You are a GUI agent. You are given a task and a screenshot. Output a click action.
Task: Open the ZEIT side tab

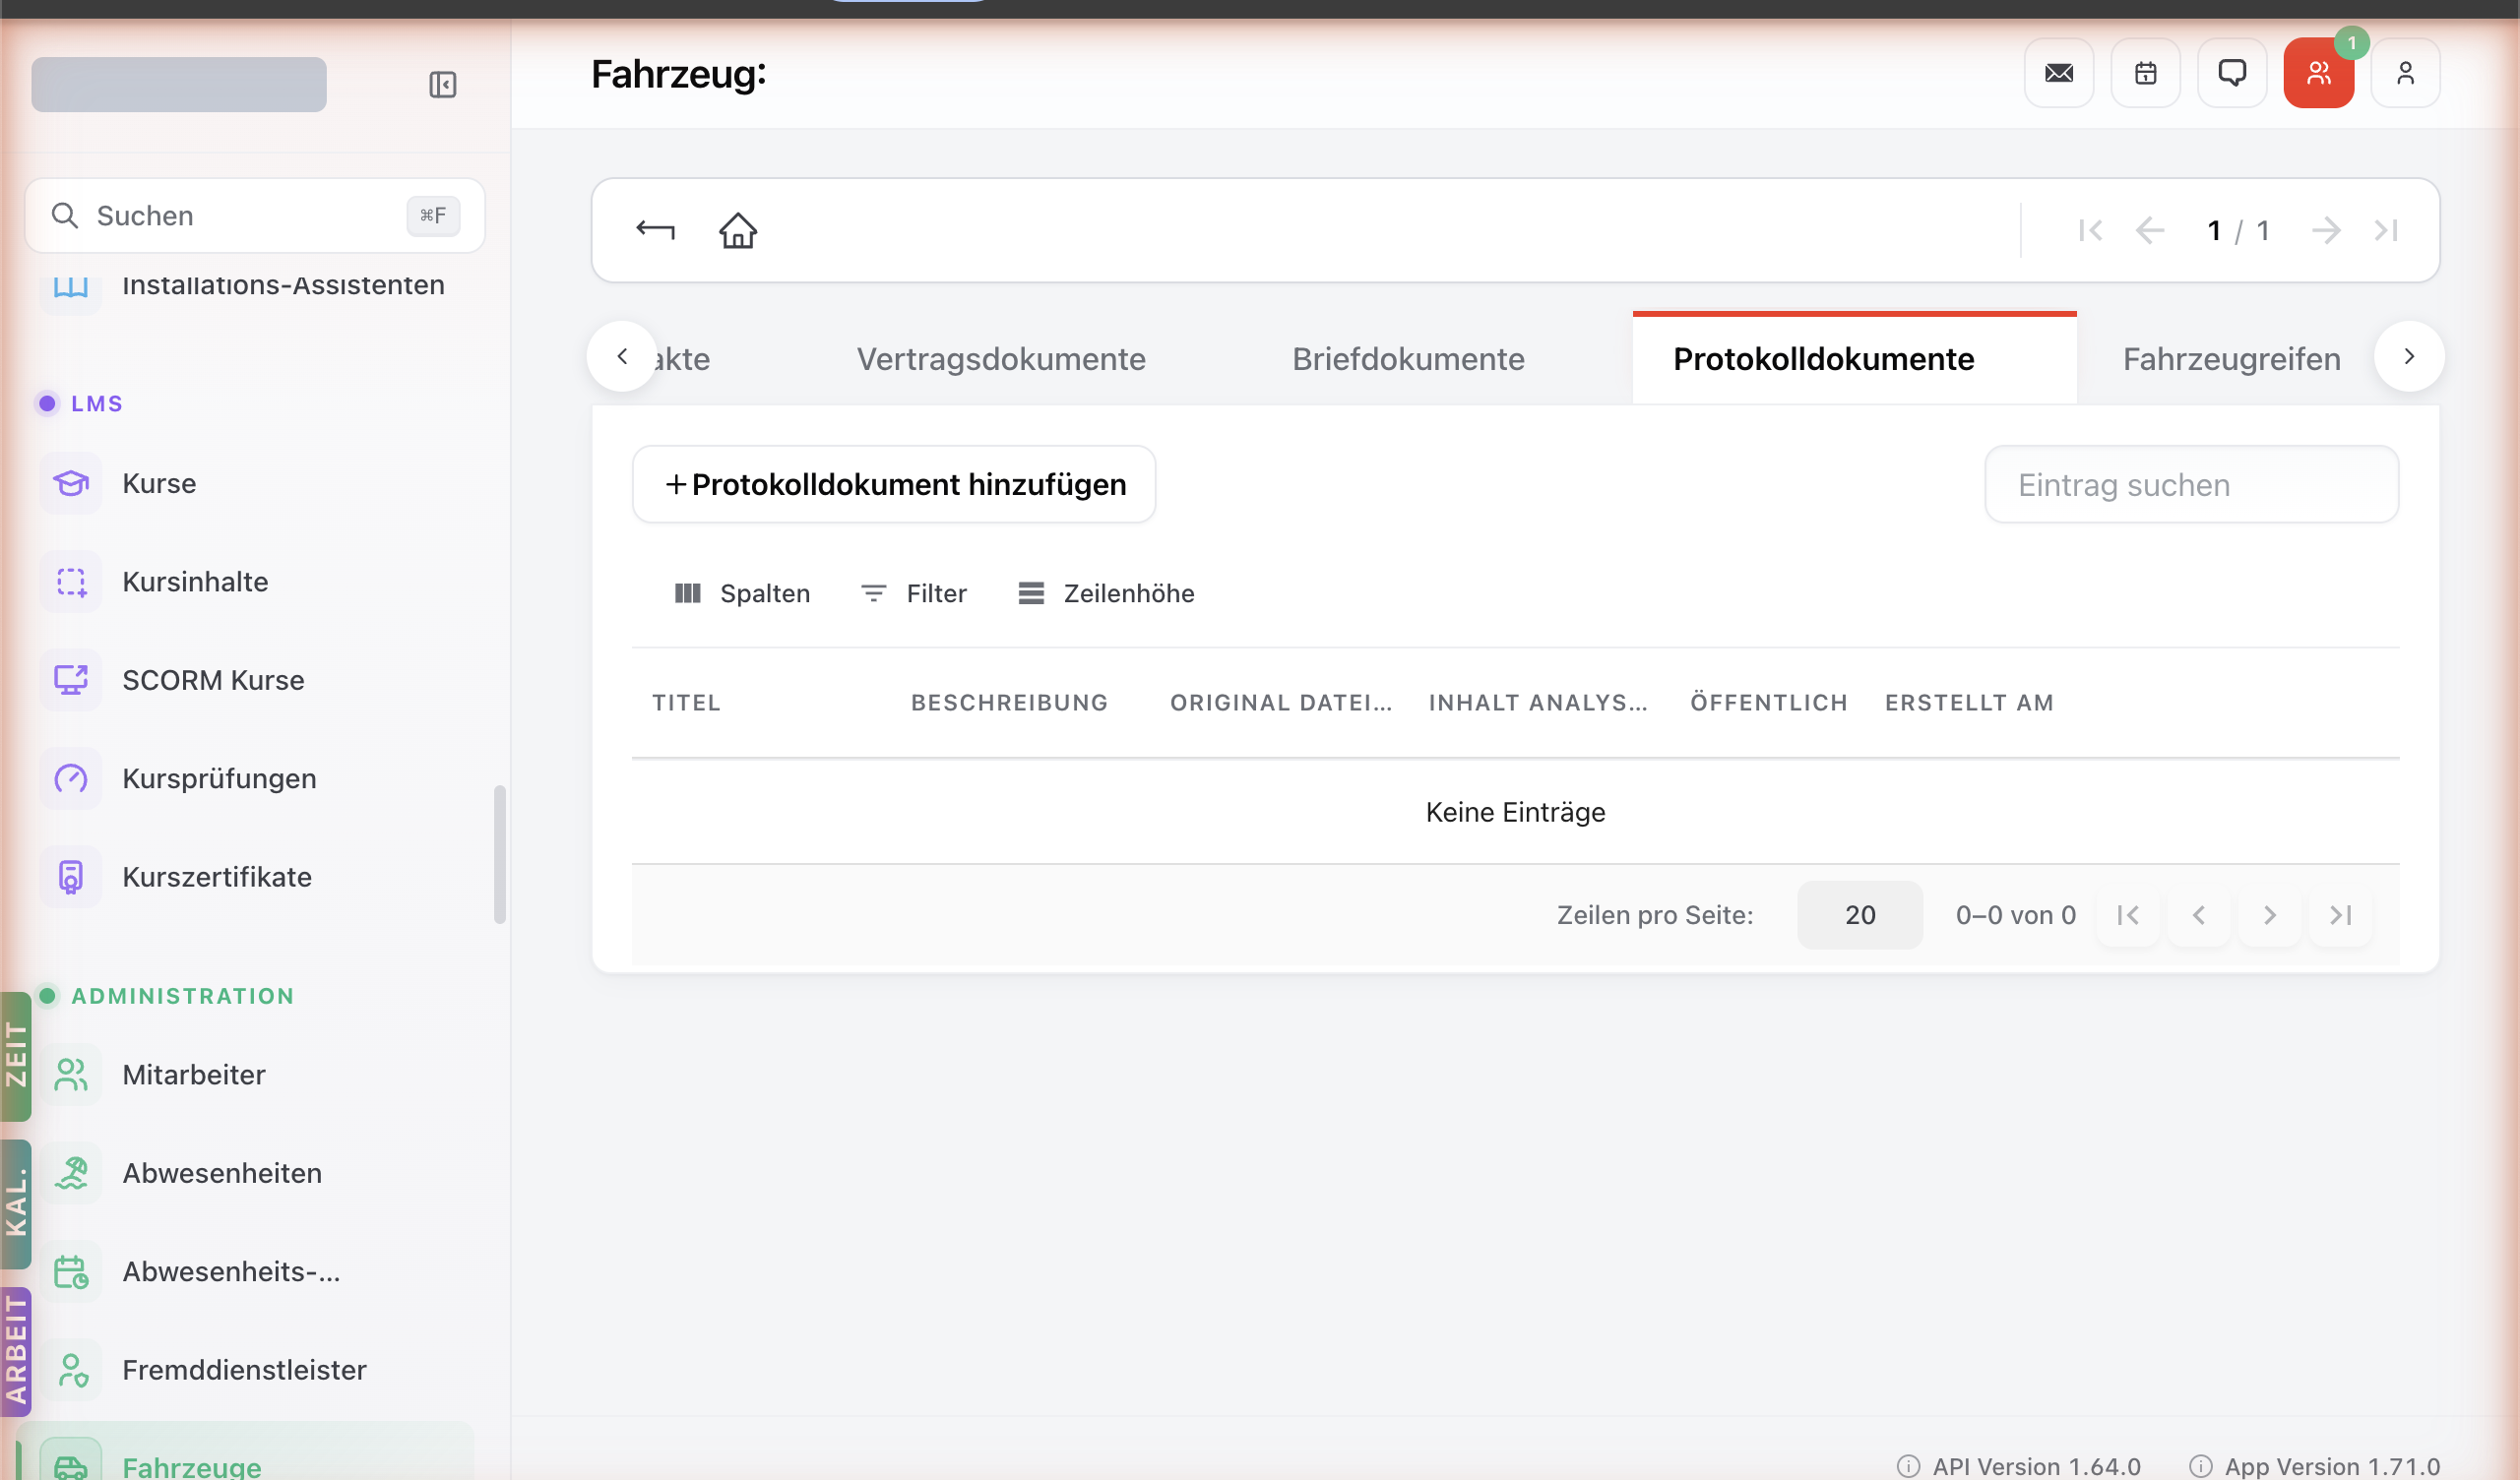point(16,1056)
